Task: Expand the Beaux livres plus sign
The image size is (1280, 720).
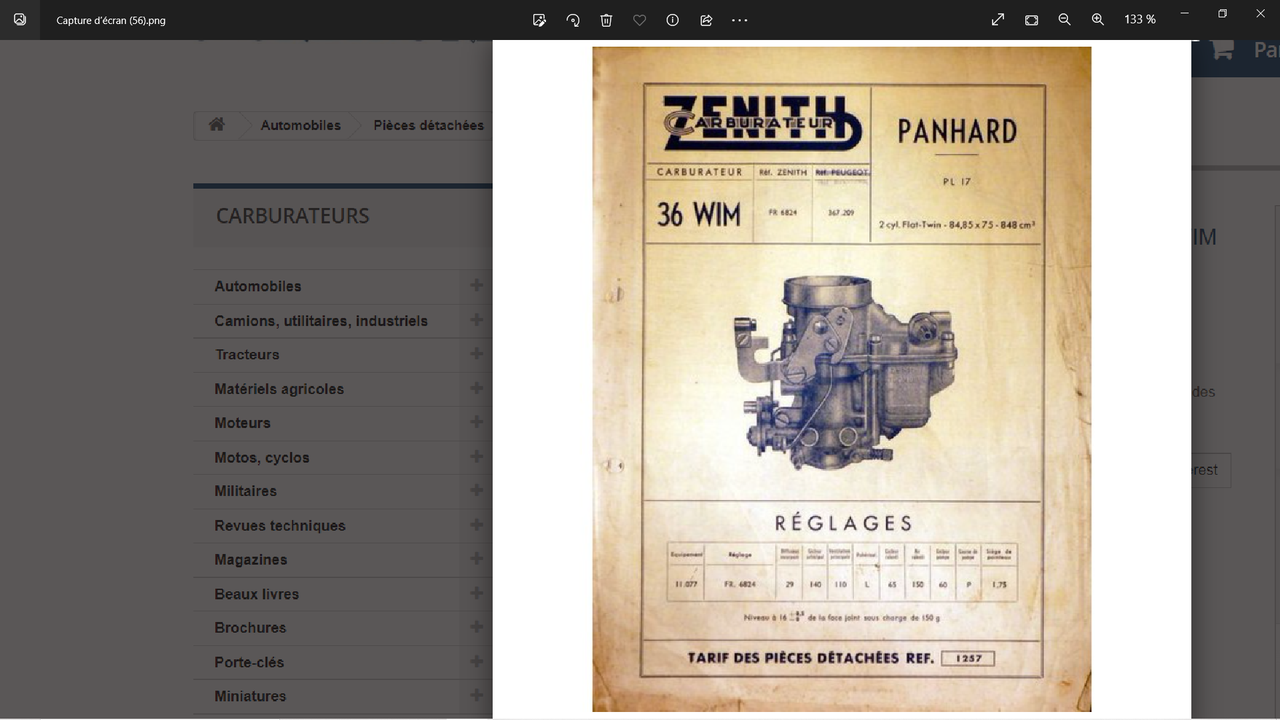Action: (x=476, y=593)
